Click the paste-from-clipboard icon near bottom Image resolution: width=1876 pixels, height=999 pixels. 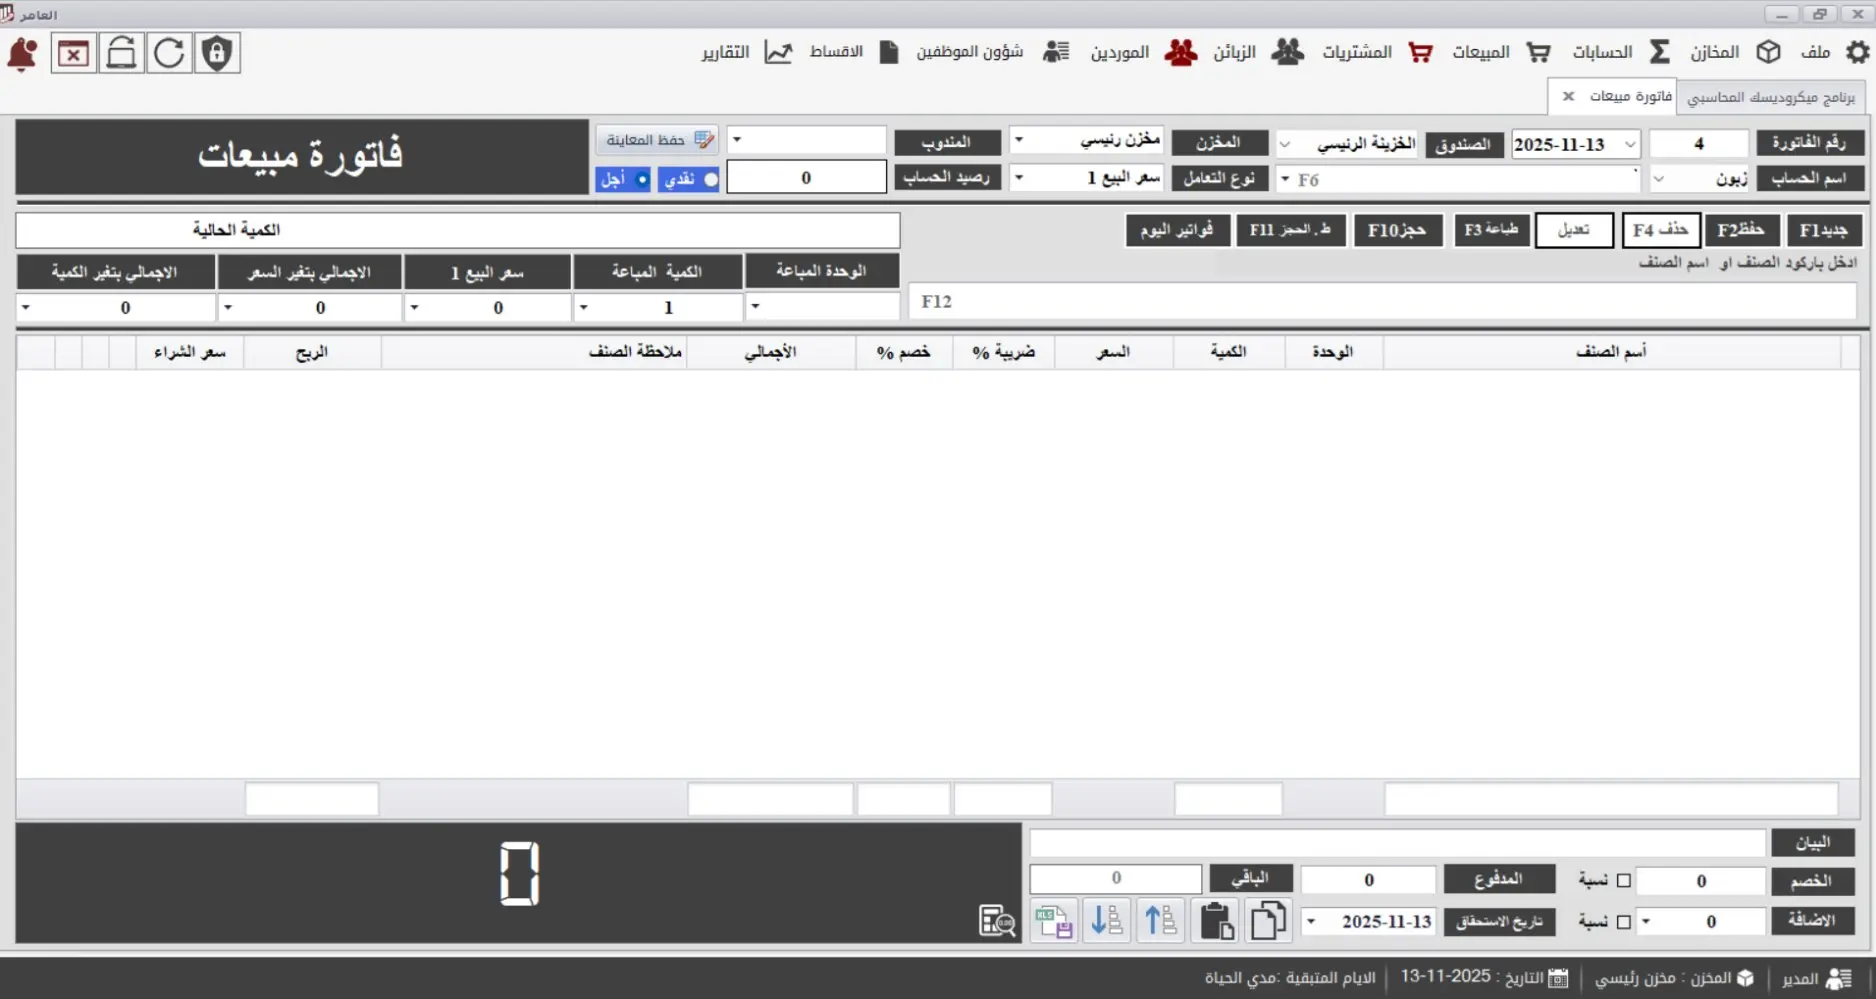pyautogui.click(x=1216, y=920)
